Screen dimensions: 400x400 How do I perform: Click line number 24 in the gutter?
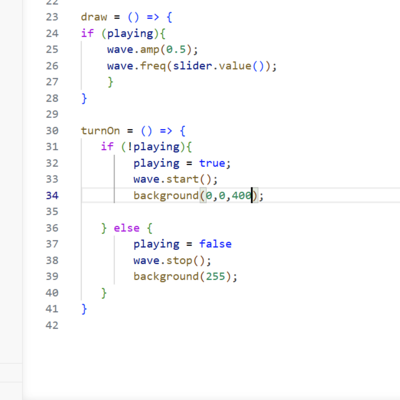tap(52, 33)
